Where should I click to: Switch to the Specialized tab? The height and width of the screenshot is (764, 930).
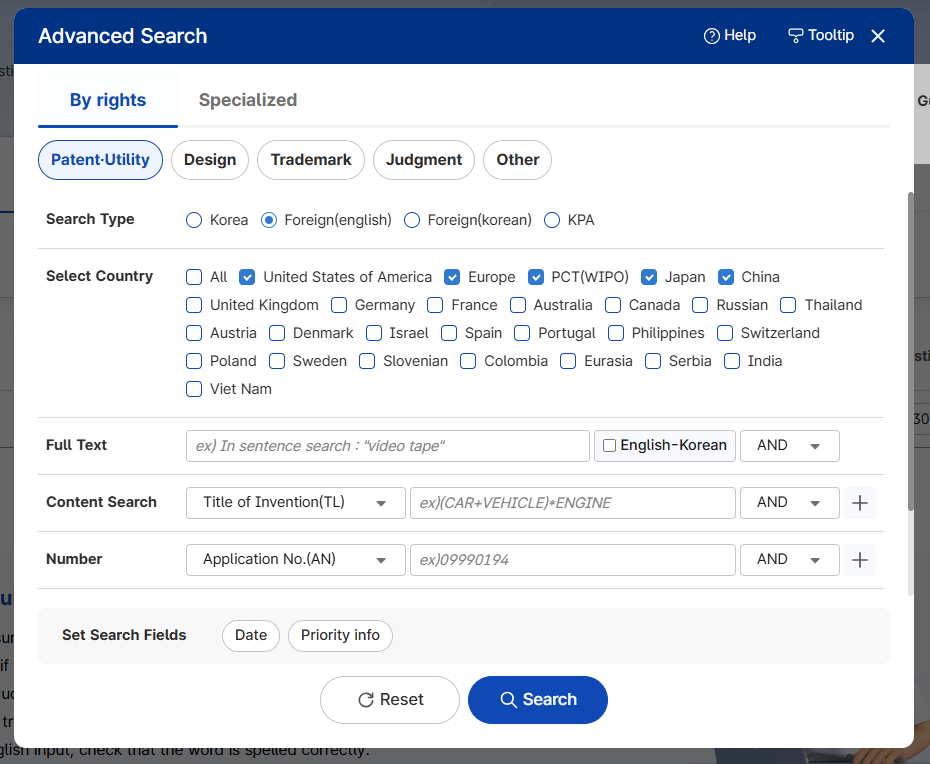[248, 100]
